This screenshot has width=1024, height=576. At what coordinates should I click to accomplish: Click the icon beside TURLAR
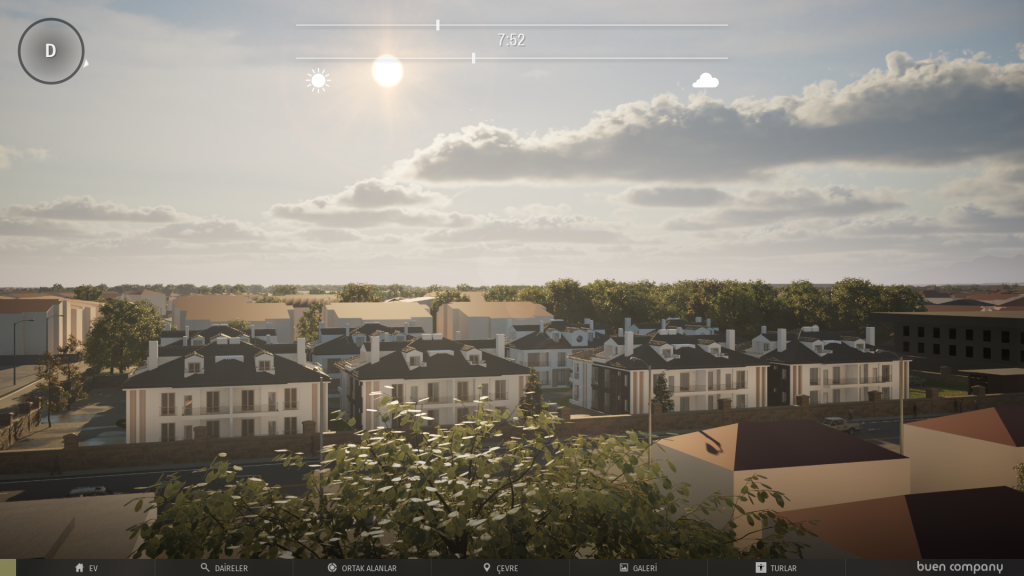click(760, 567)
